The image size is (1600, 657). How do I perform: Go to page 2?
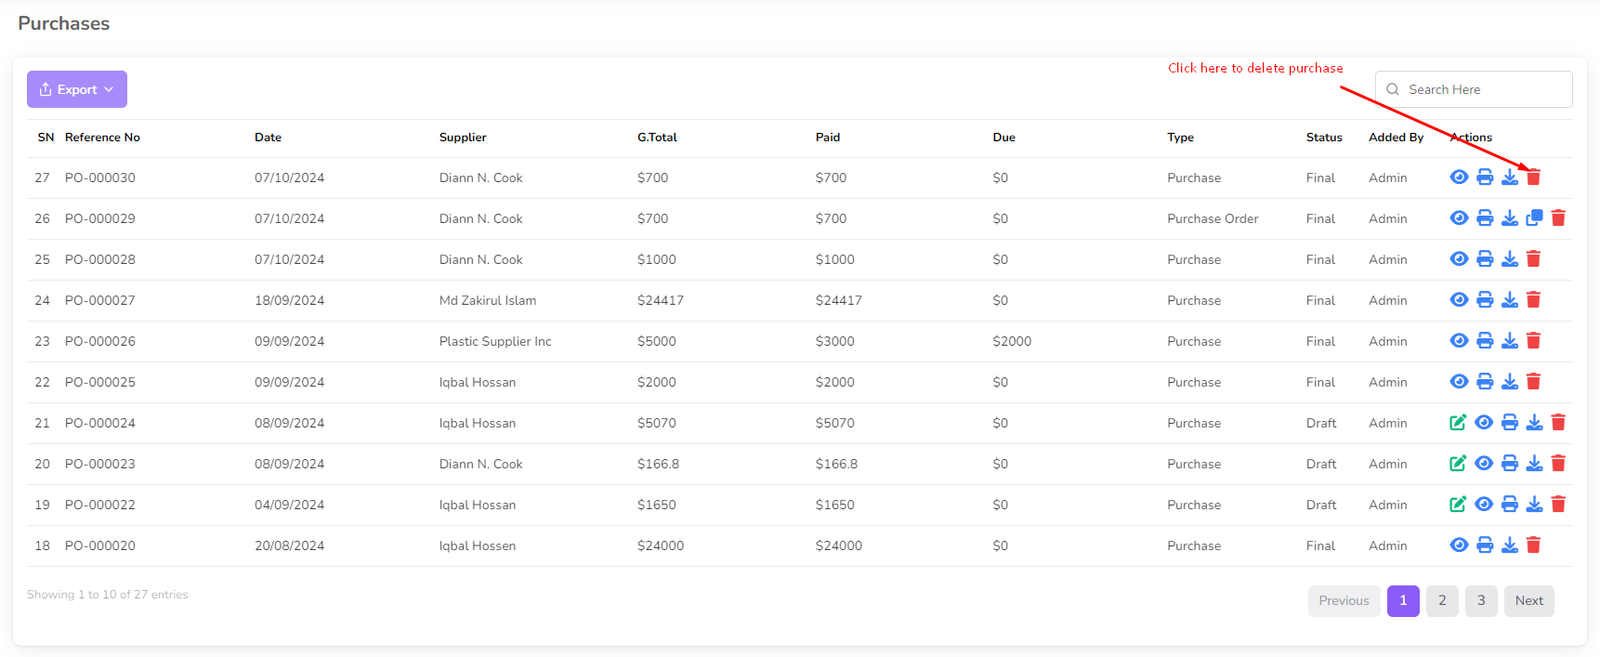[1442, 601]
